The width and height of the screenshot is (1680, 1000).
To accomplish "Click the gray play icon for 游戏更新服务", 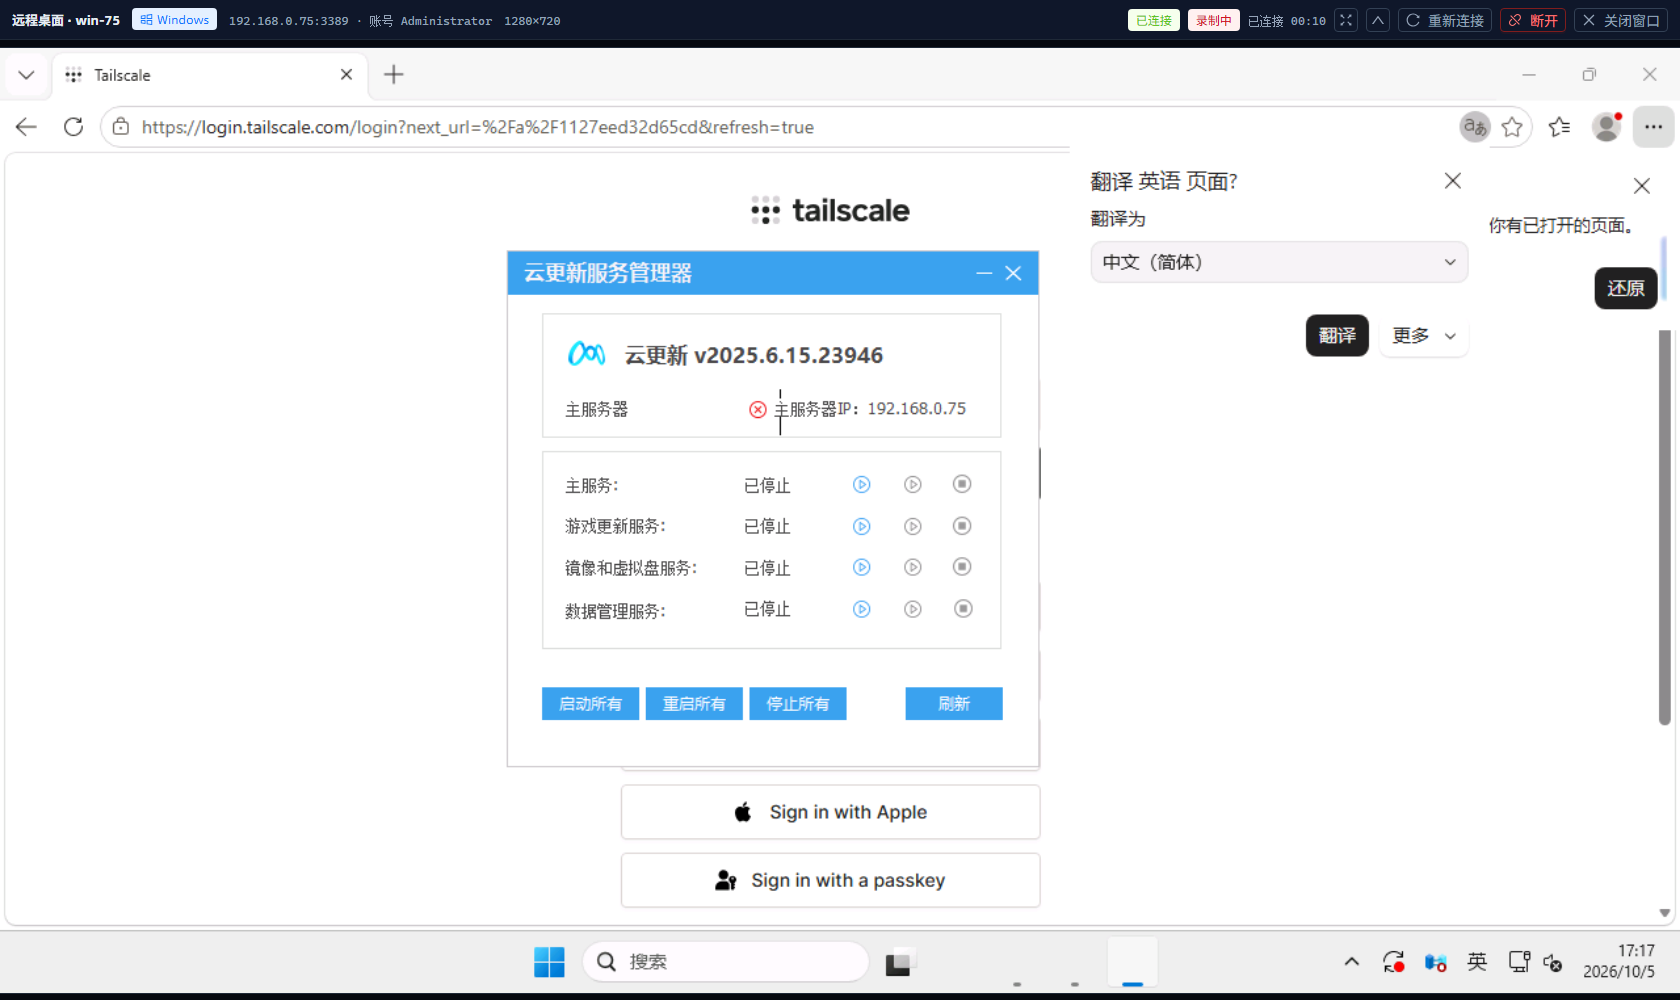I will [x=913, y=526].
